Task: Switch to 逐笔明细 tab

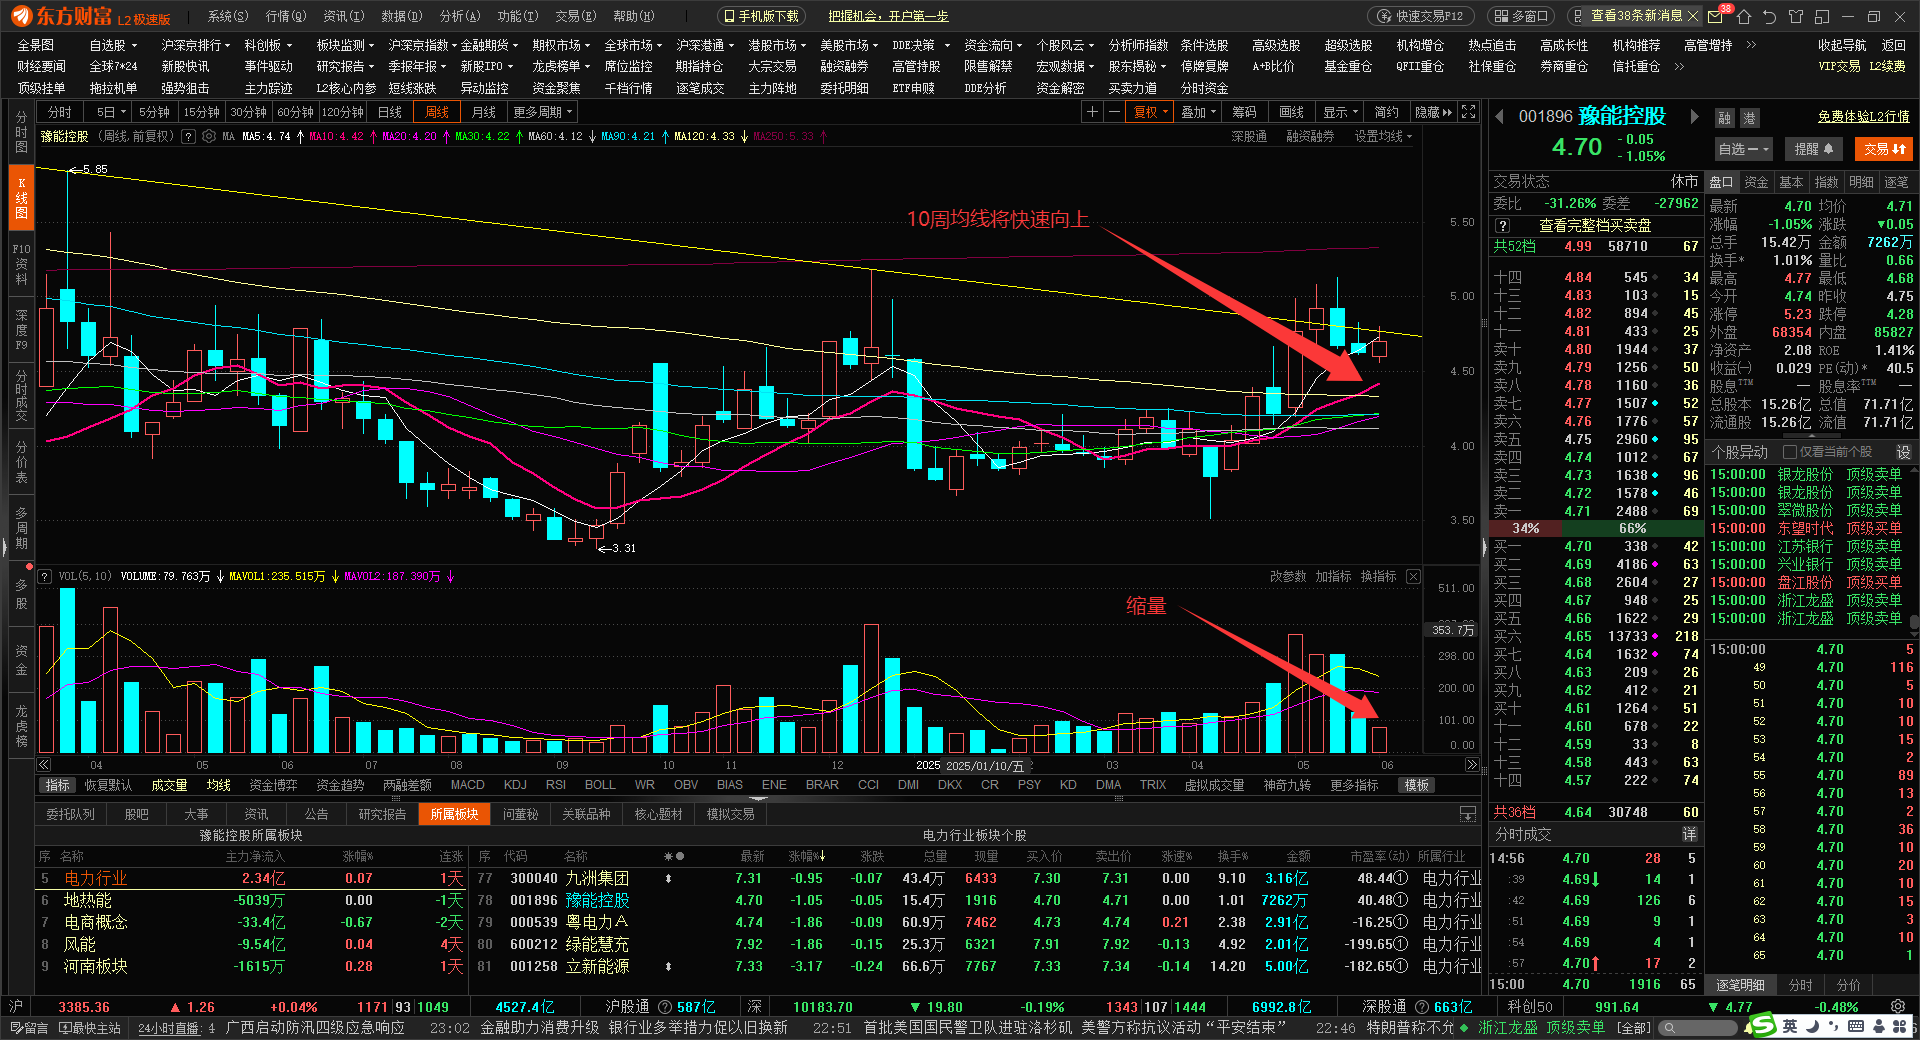Action: [x=1740, y=985]
